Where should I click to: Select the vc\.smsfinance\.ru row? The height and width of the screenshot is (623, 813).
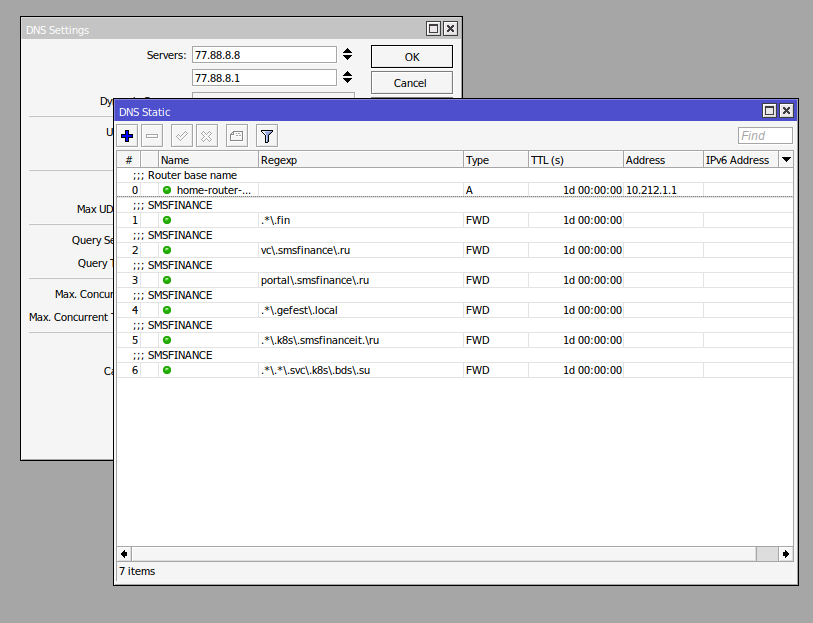click(360, 250)
